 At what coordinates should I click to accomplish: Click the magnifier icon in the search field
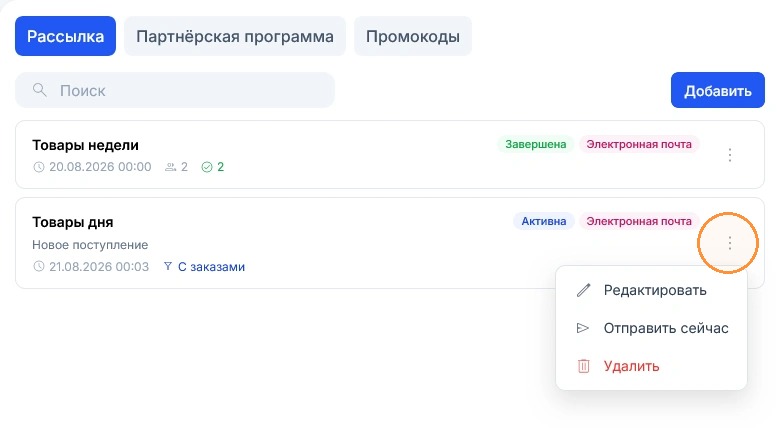pyautogui.click(x=40, y=90)
